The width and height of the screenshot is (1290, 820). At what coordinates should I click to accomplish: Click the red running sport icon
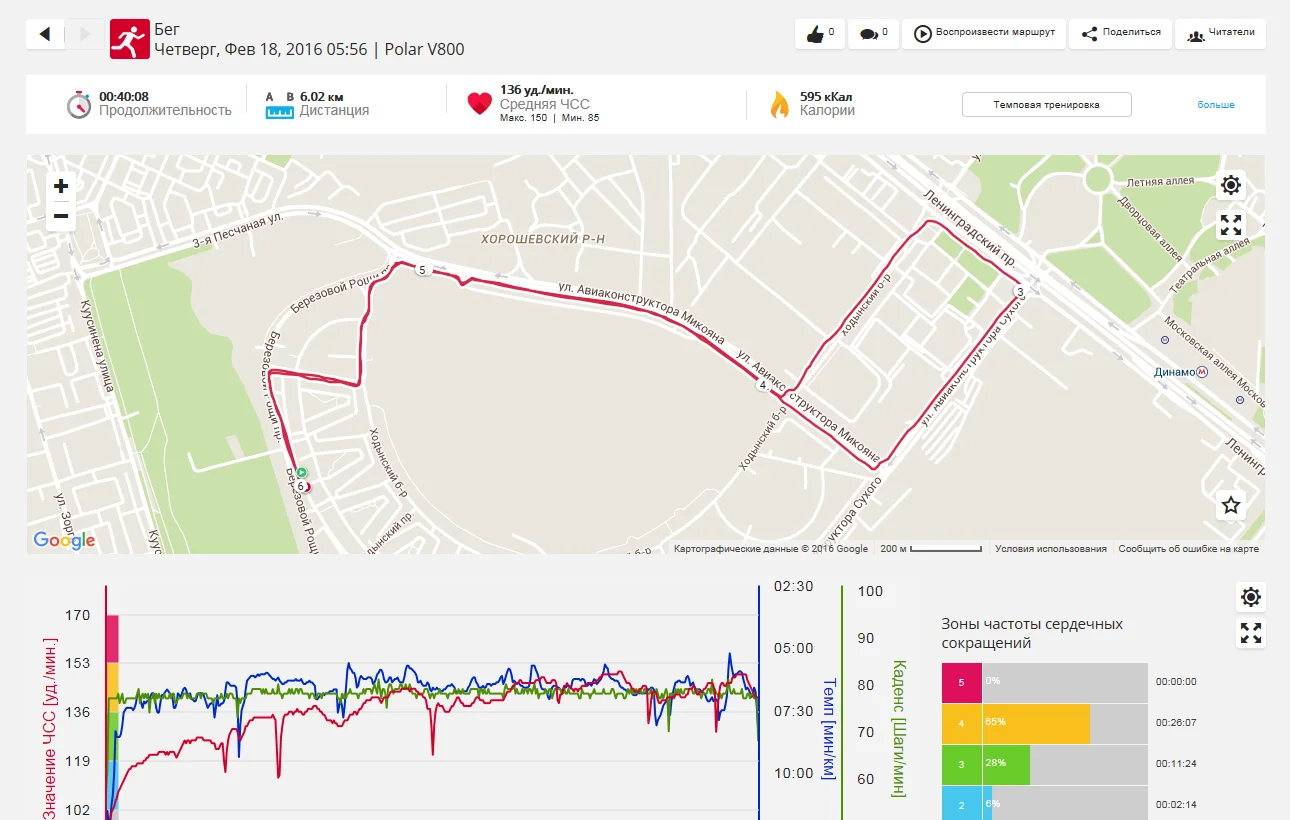coord(129,39)
